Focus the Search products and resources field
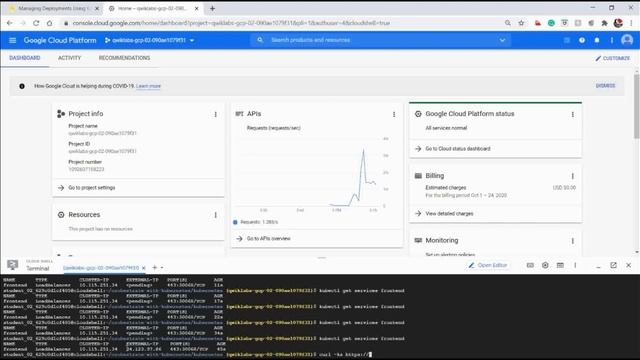Image resolution: width=640 pixels, height=360 pixels. (380, 40)
